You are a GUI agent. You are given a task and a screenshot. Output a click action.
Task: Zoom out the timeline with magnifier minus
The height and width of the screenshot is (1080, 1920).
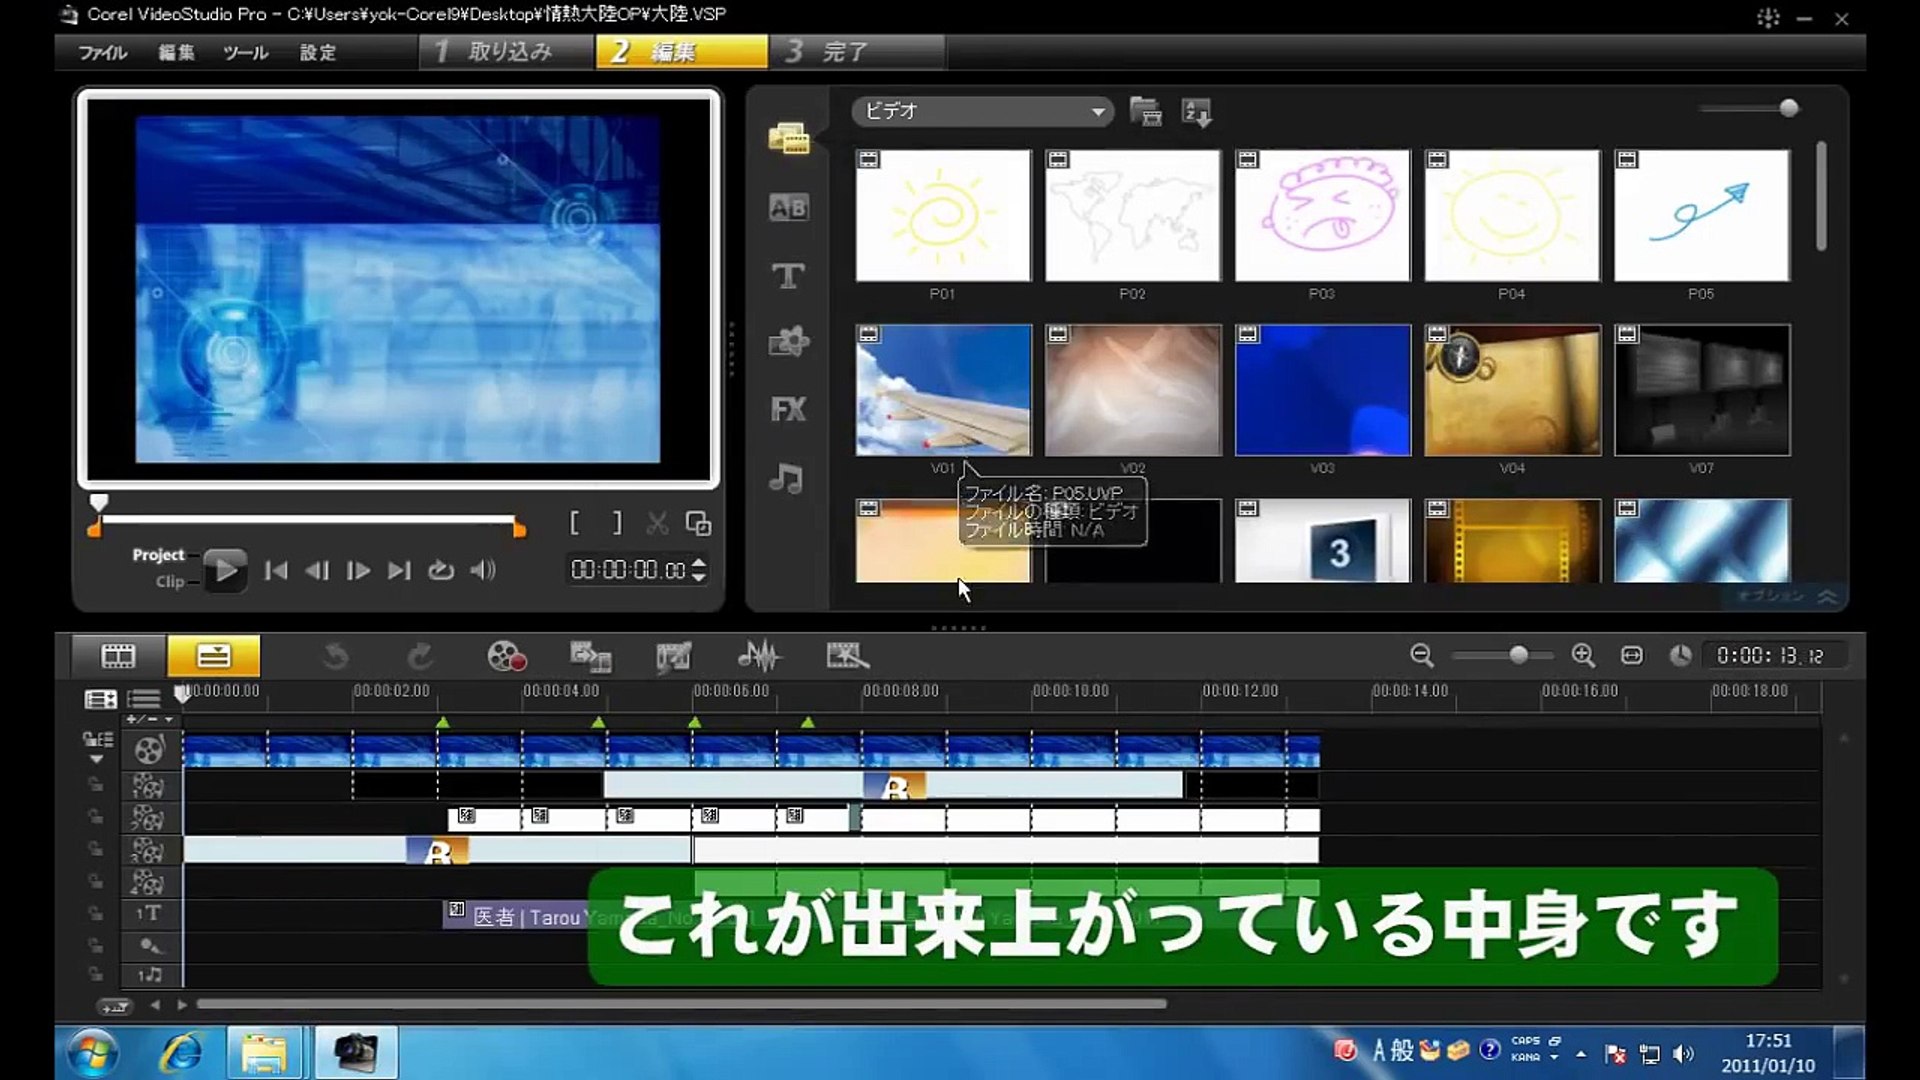pos(1422,655)
